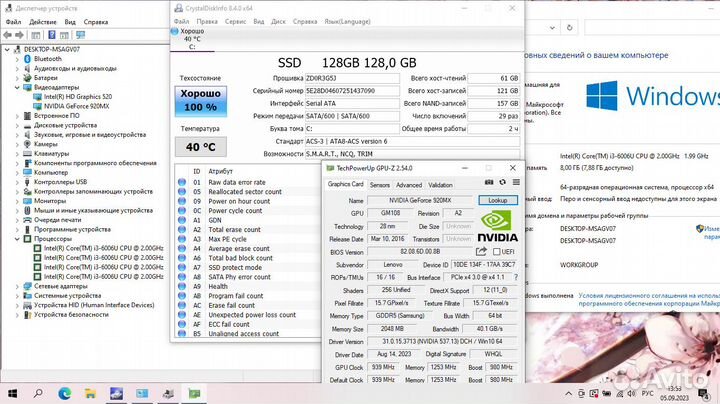Toggle the action pane icon beside the Help icon
The image size is (720, 404).
64,35
